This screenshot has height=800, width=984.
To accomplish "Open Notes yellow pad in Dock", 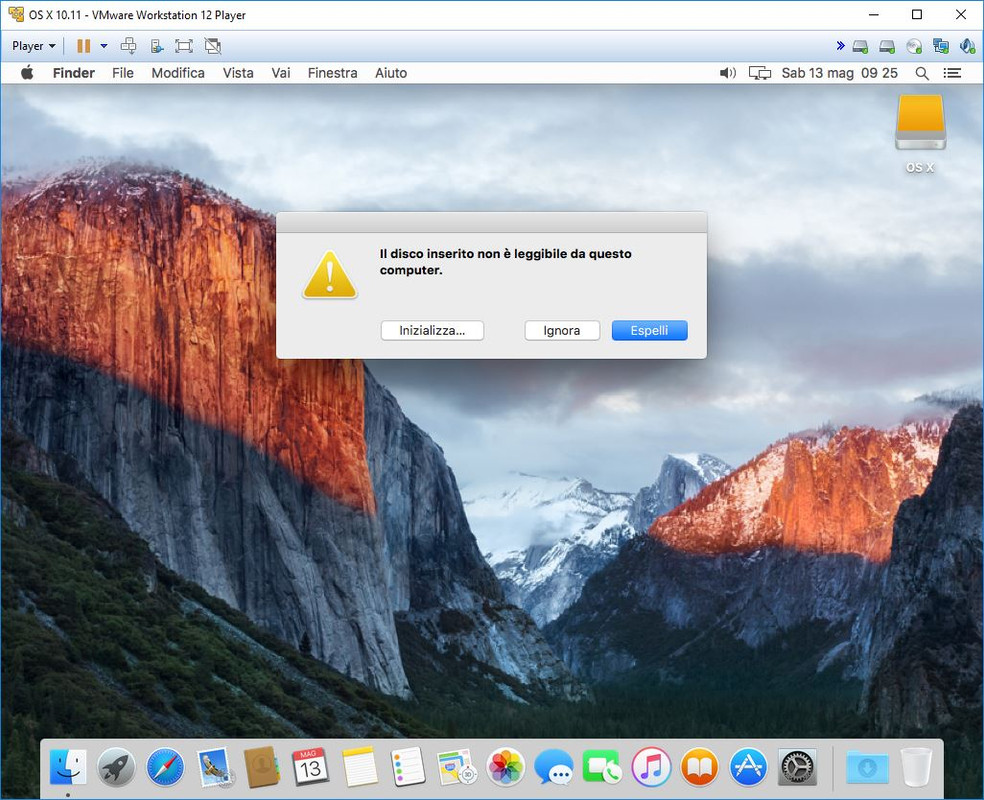I will click(360, 766).
